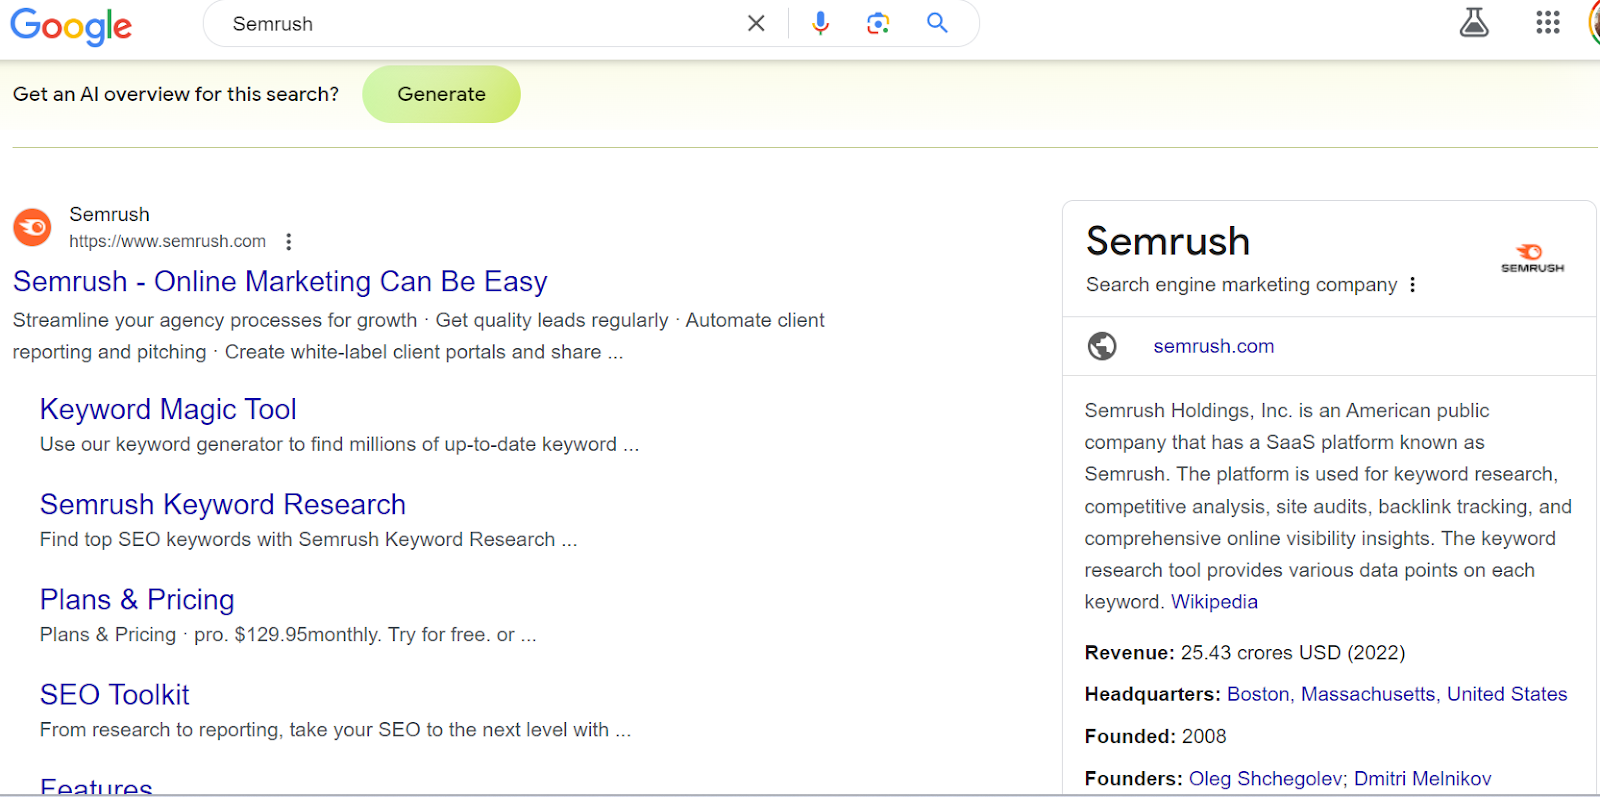This screenshot has height=797, width=1600.
Task: Open more options beside 'Search engine marketing company'
Action: click(x=1412, y=285)
